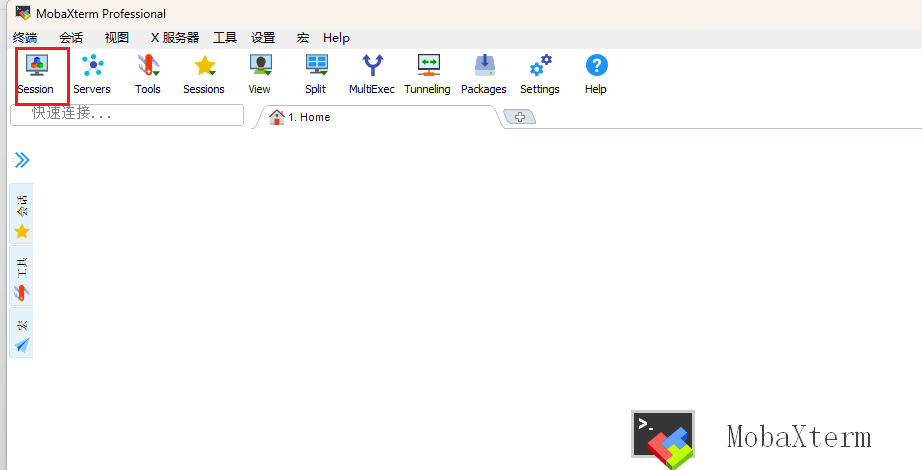Image resolution: width=922 pixels, height=470 pixels.
Task: Open the 工具 sidebar tab
Action: tap(22, 276)
